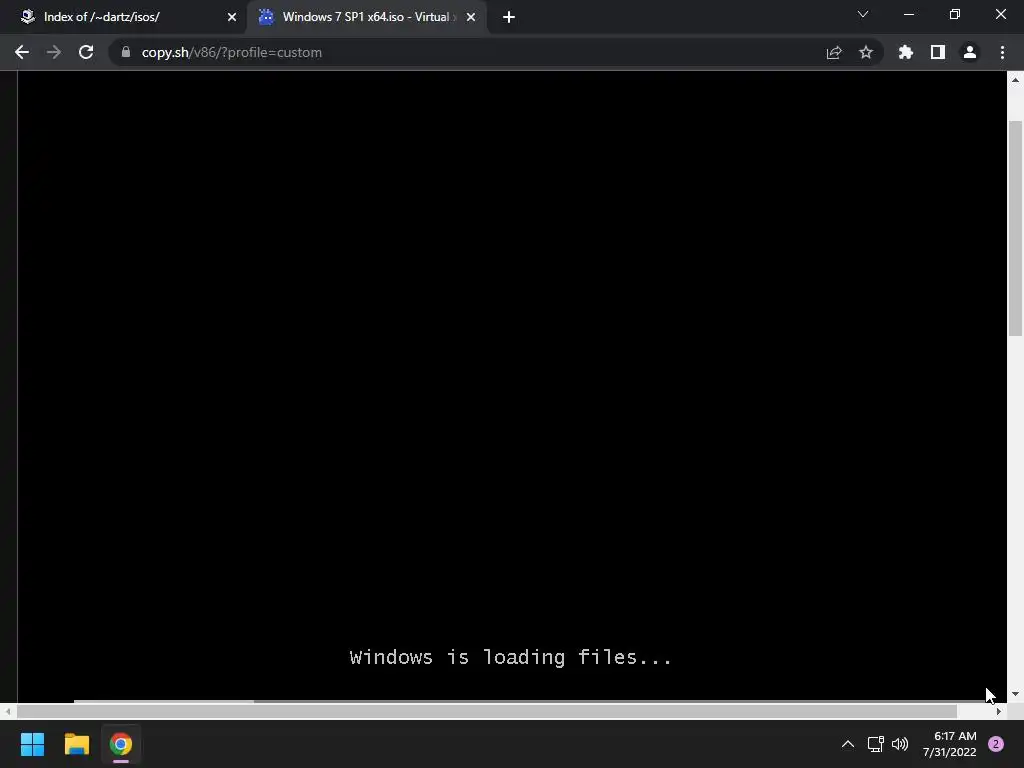This screenshot has width=1024, height=768.
Task: Click the Chrome taskbar icon
Action: pyautogui.click(x=121, y=744)
